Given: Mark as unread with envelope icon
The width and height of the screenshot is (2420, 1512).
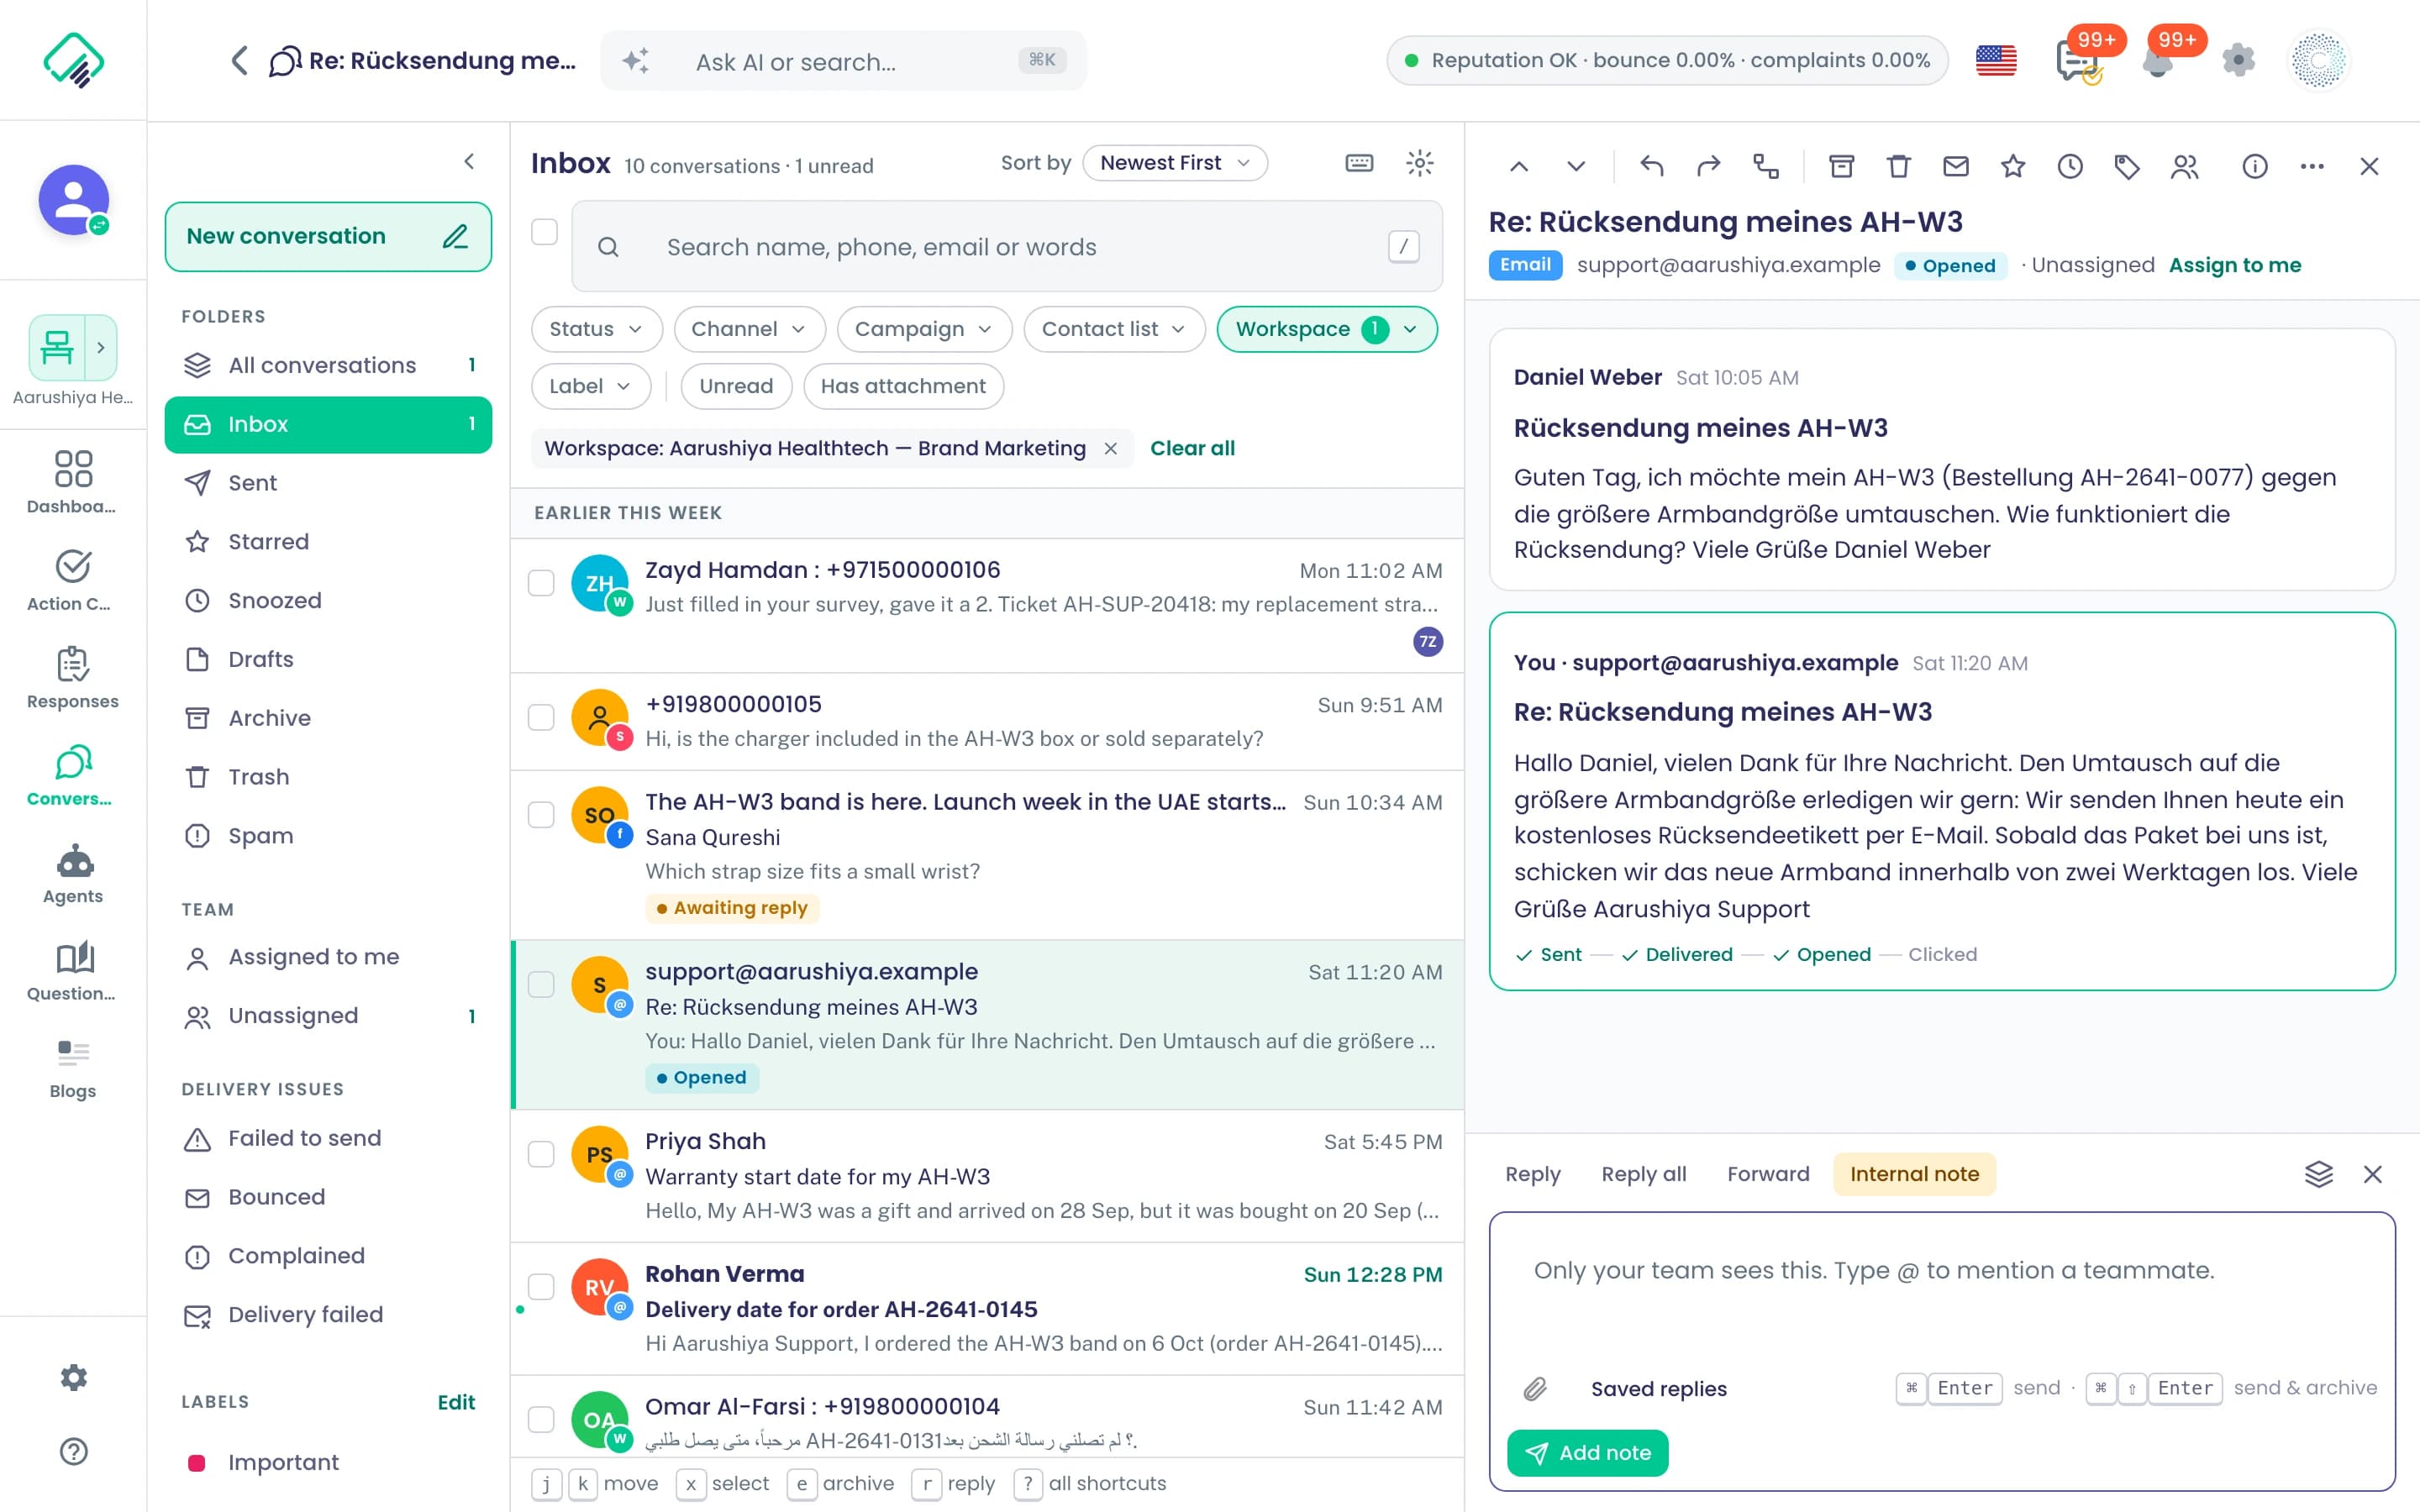Looking at the screenshot, I should pos(1956,166).
